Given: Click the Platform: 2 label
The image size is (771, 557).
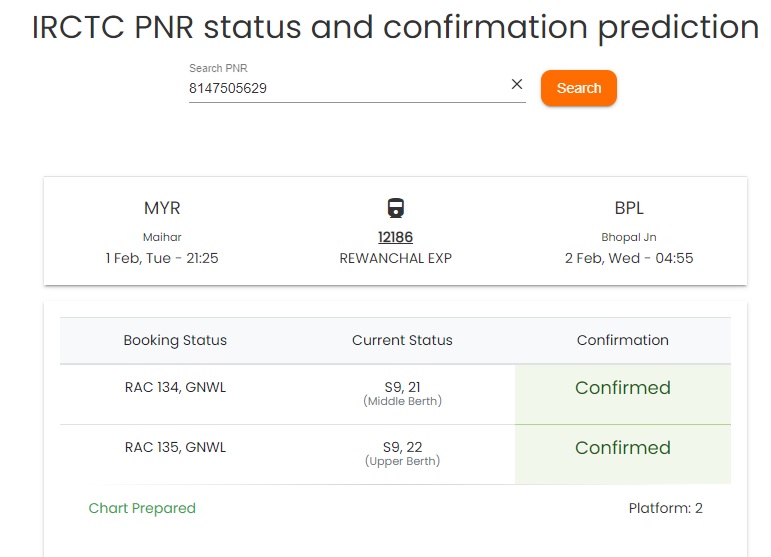Looking at the screenshot, I should click(665, 508).
